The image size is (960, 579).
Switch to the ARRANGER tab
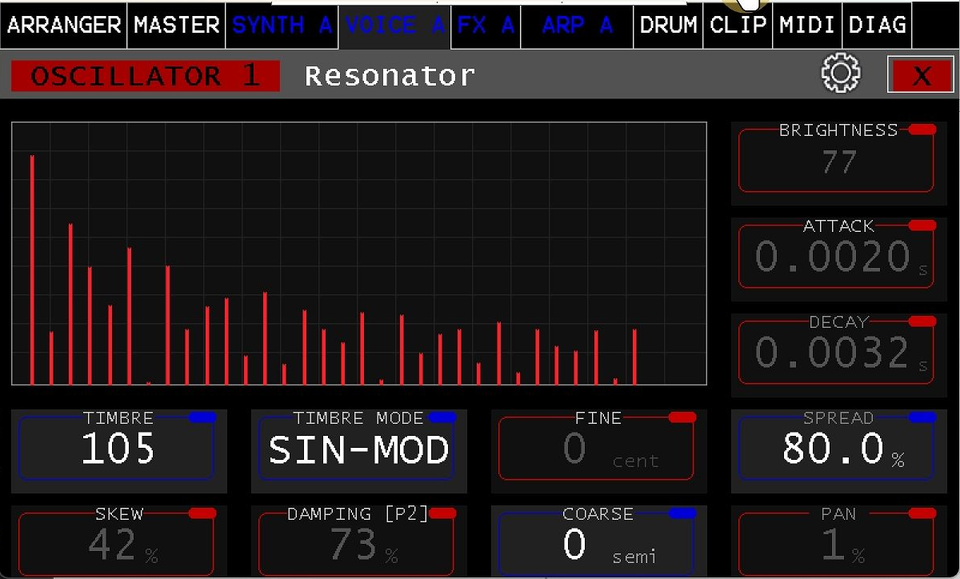65,25
